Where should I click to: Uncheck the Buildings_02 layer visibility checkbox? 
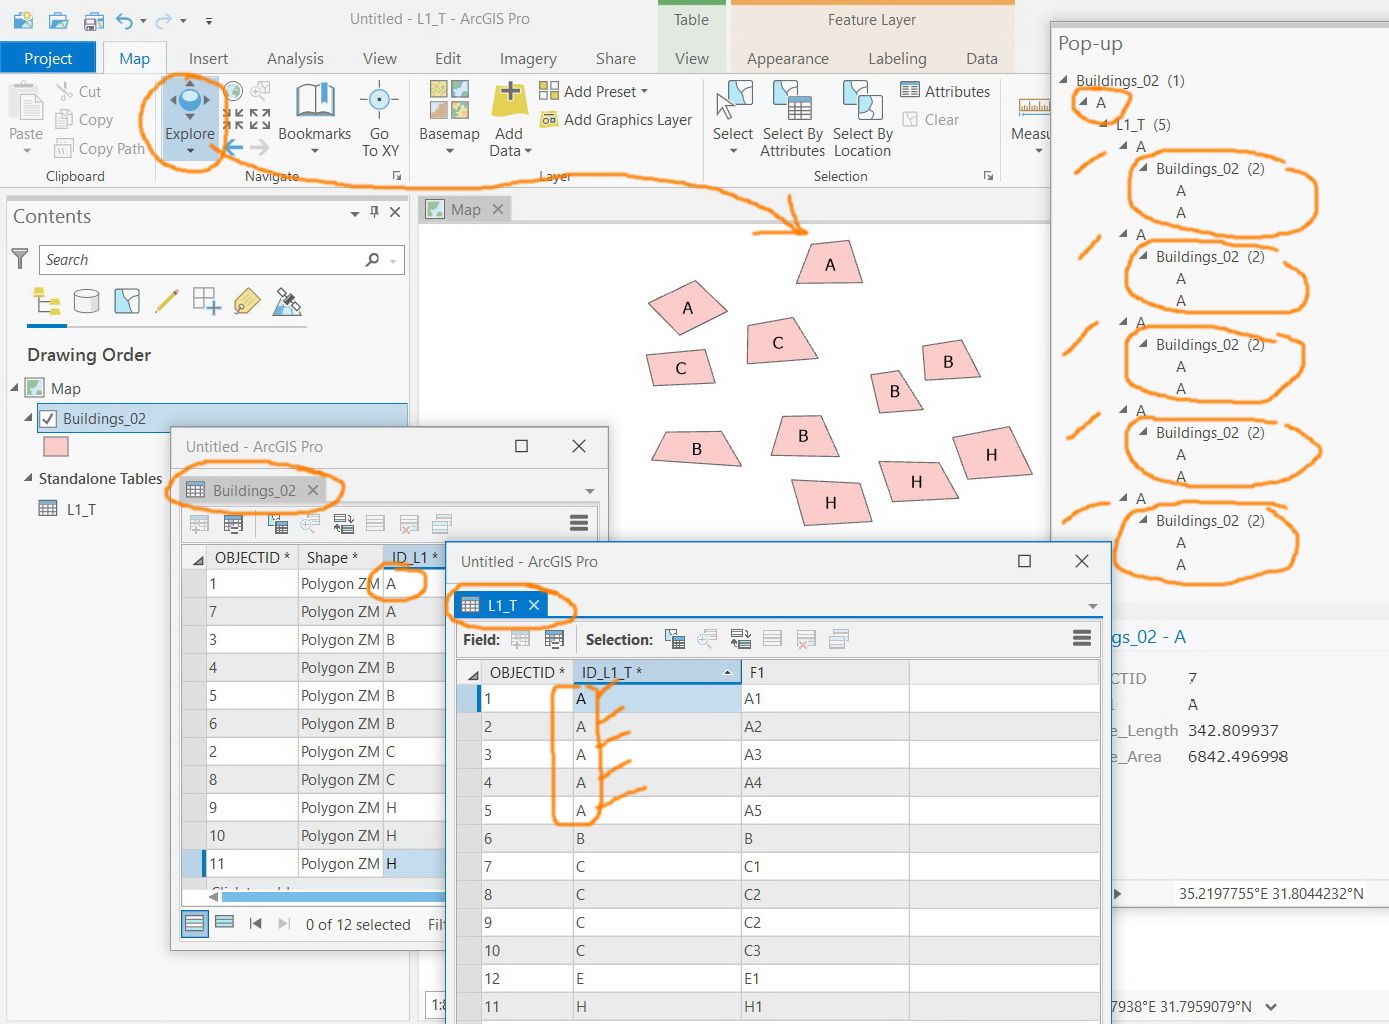click(x=47, y=419)
